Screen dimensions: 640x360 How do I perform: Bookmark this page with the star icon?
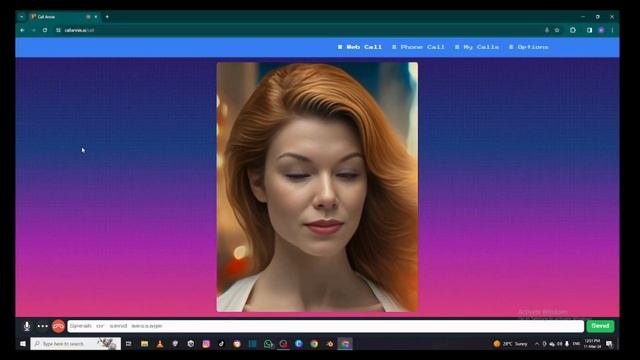pos(557,30)
